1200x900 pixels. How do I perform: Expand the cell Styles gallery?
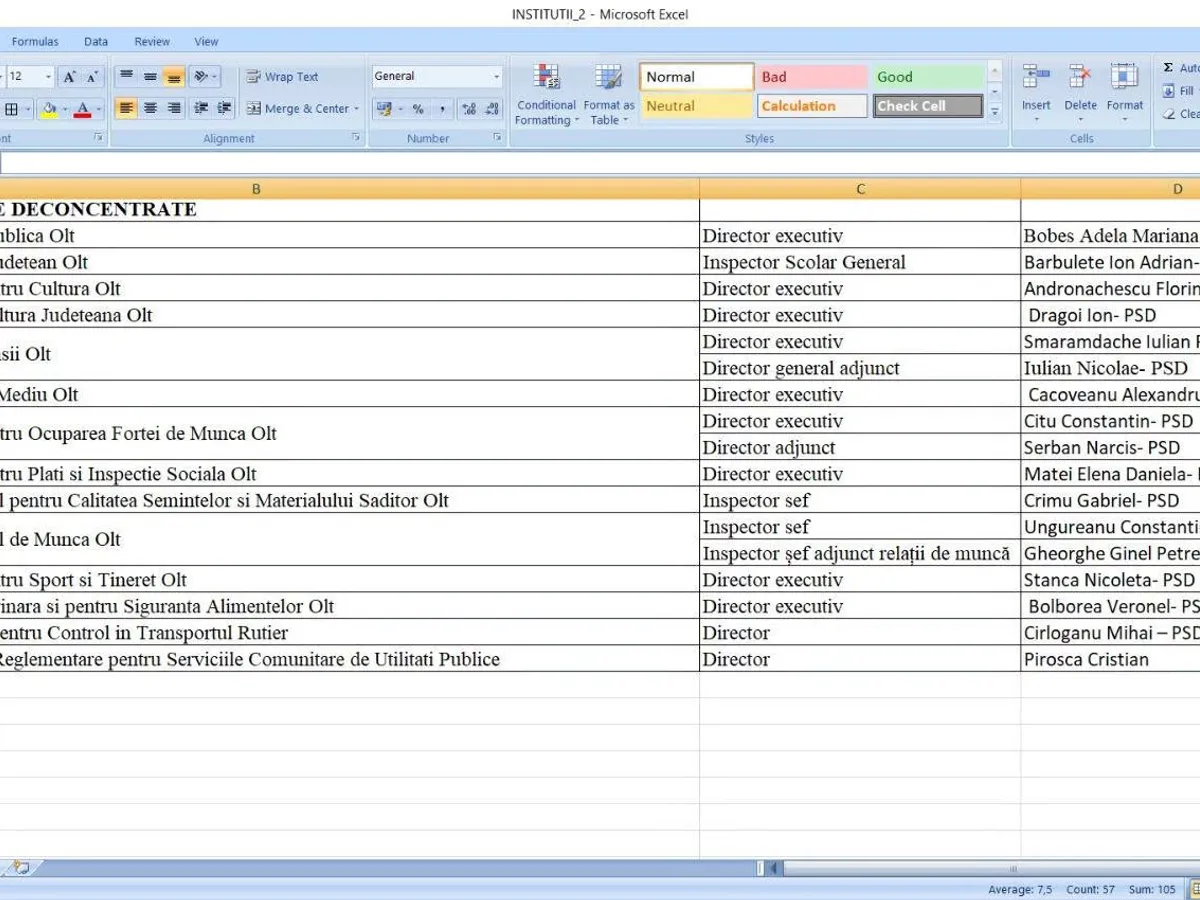tap(995, 113)
